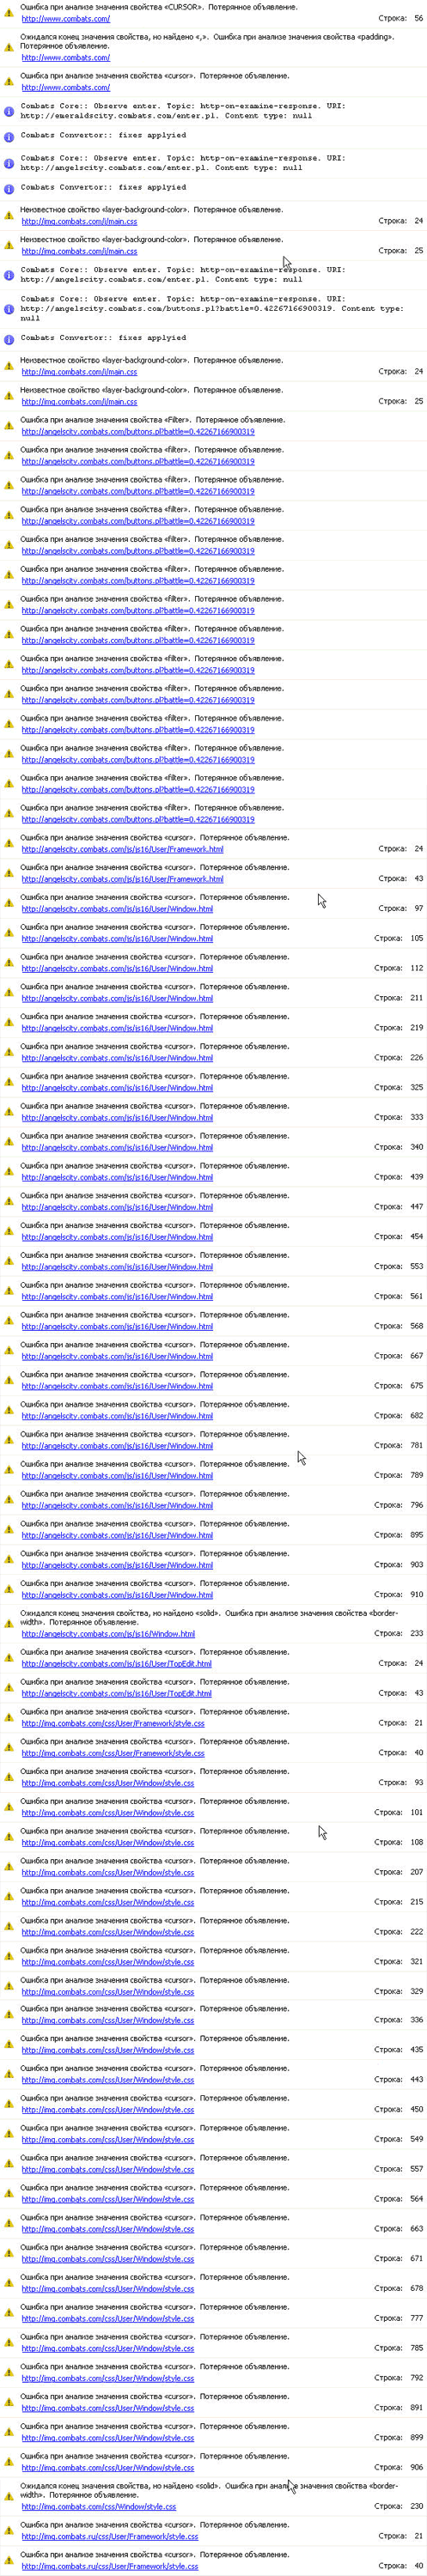Open css/Window/style.css link in the Строка 230 row
427x2576 pixels.
99,2507
